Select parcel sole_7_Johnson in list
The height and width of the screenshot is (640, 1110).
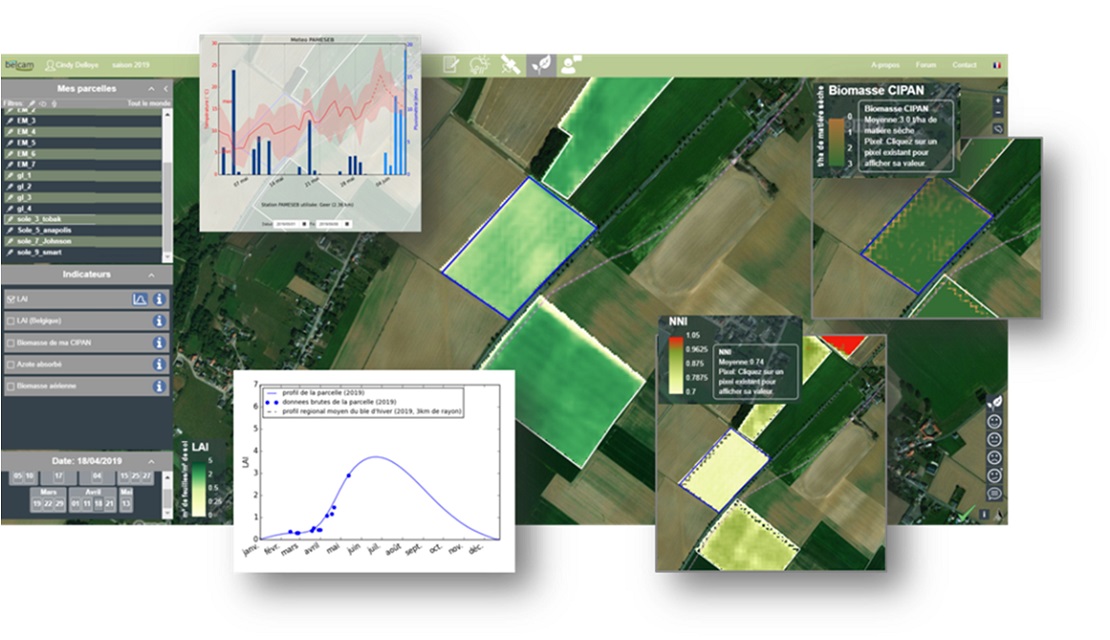(x=82, y=241)
